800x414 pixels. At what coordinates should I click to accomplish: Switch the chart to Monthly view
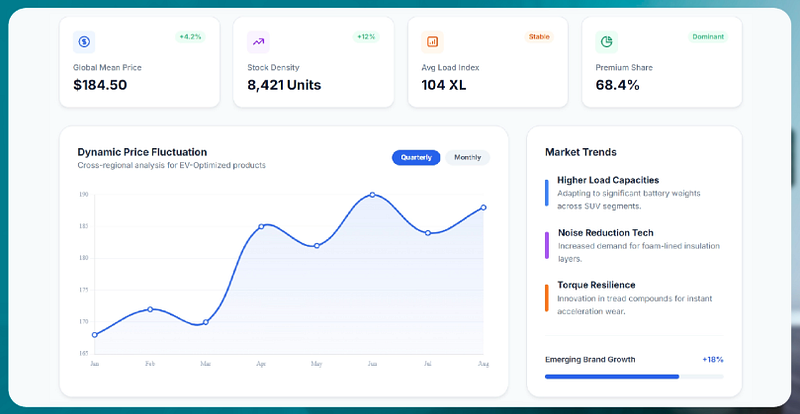coord(467,157)
